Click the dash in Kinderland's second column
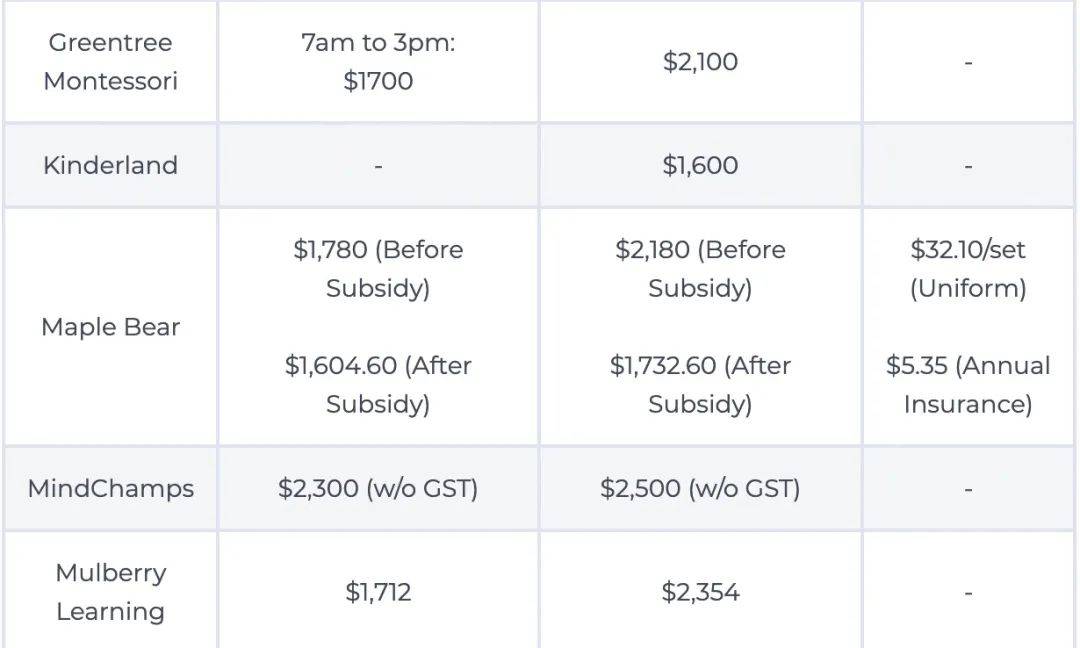 tap(378, 166)
